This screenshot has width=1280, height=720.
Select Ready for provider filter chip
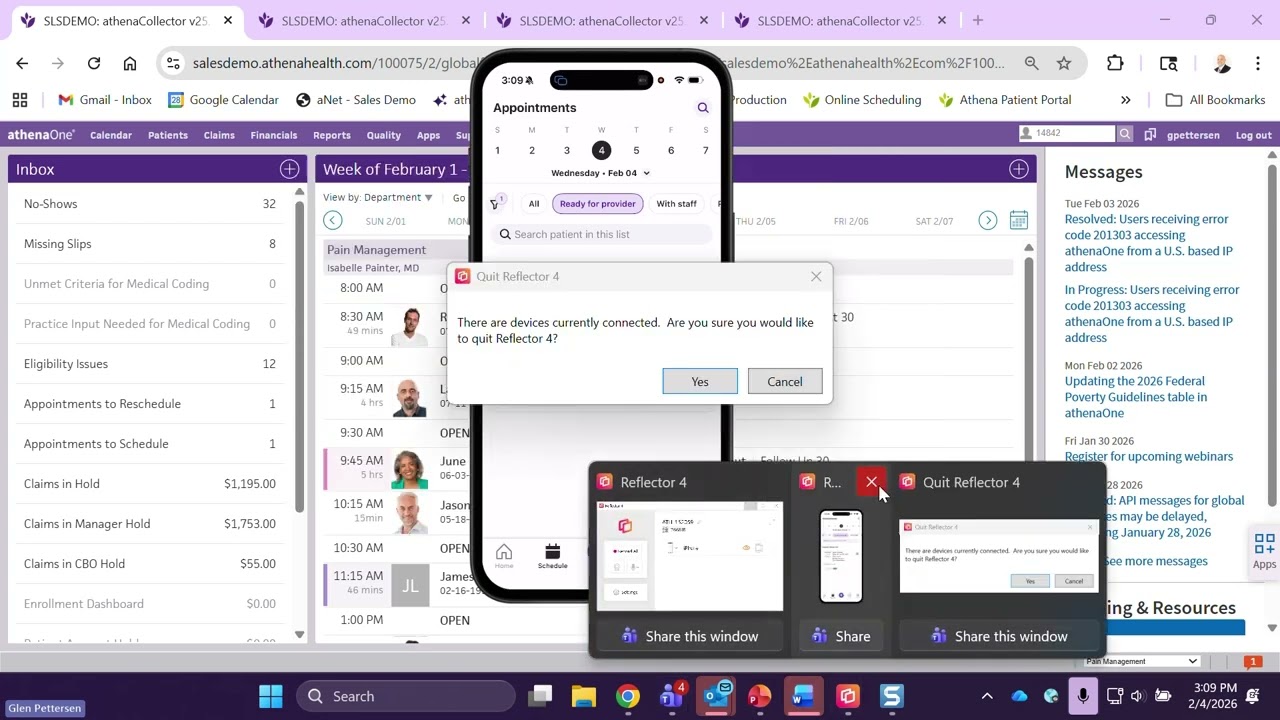click(597, 204)
